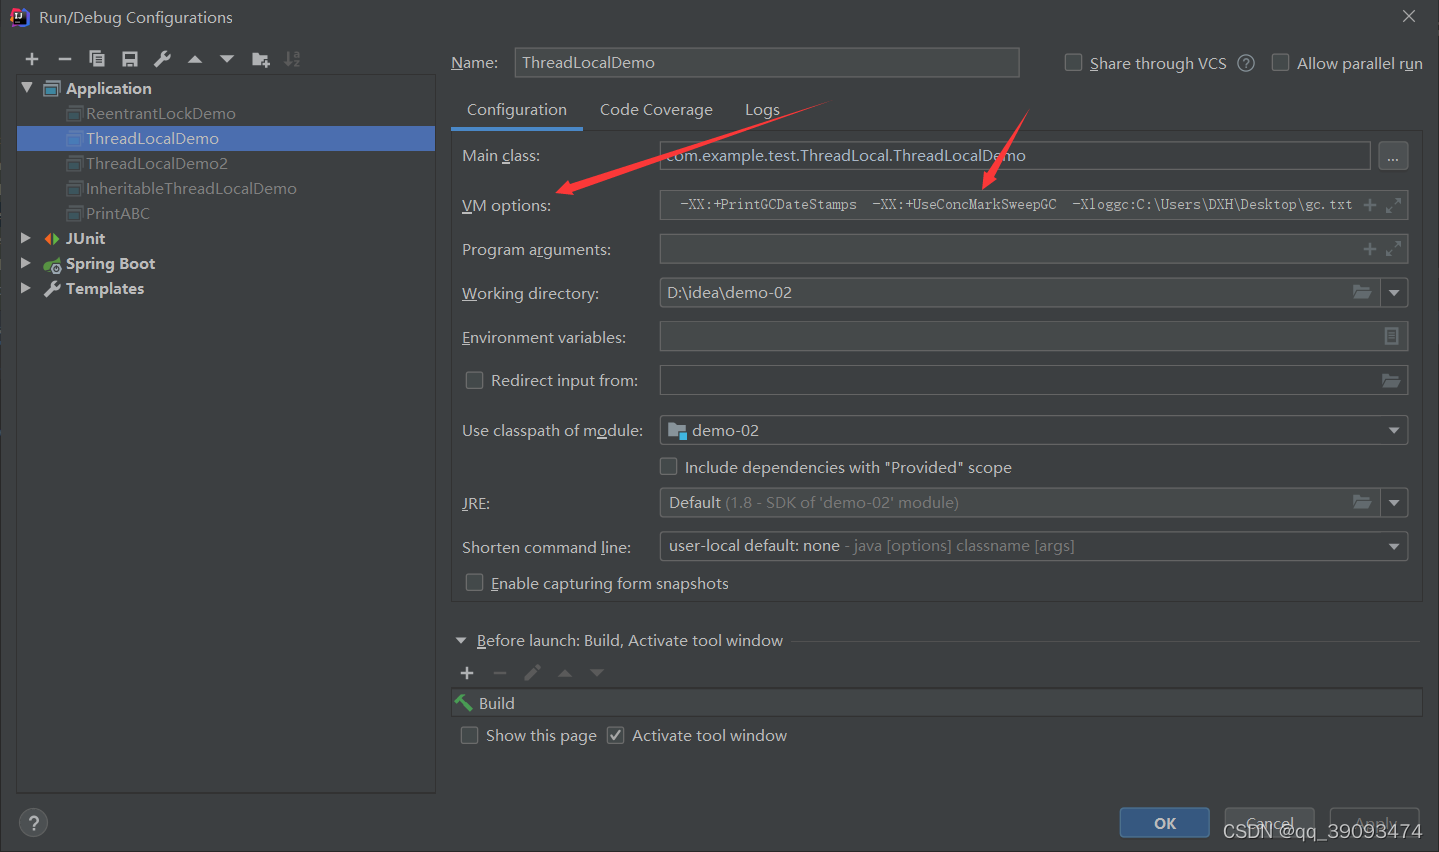Viewport: 1439px width, 852px height.
Task: Switch to Configuration tab
Action: click(x=517, y=110)
